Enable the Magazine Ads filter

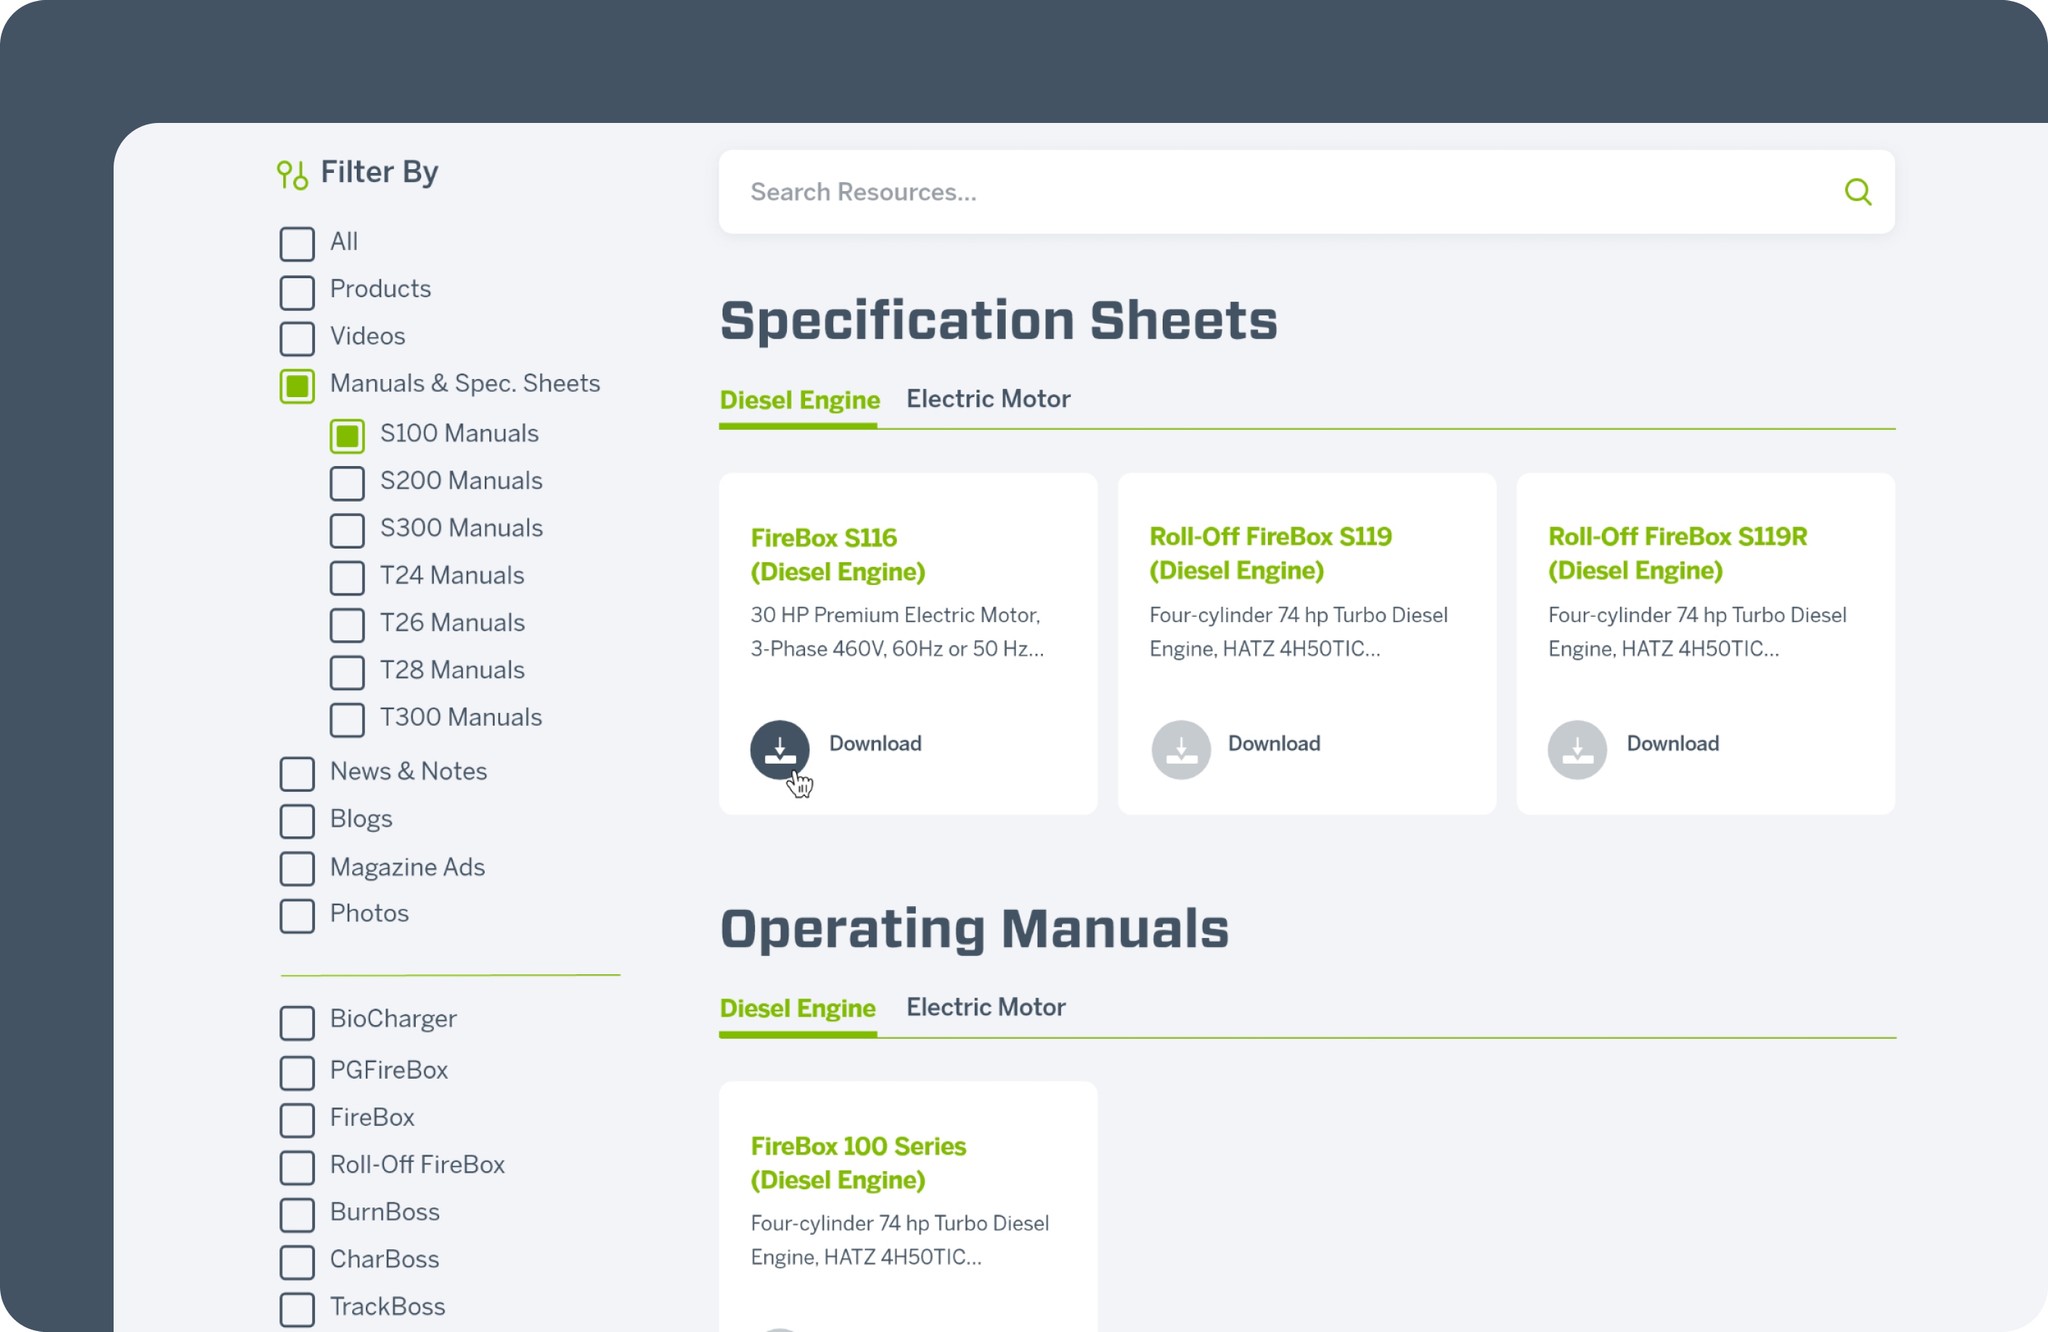[297, 869]
